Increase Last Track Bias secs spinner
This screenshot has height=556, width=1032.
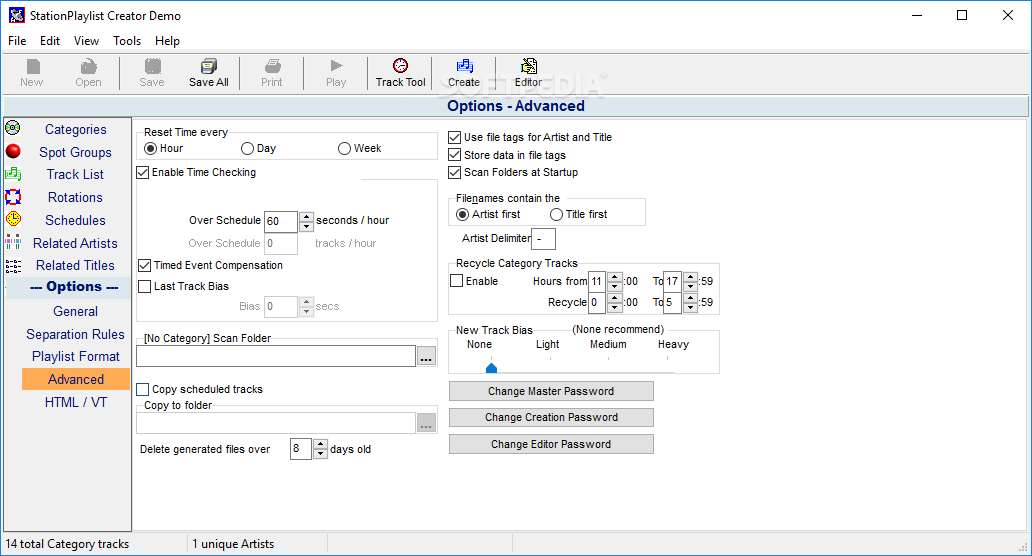pos(306,302)
